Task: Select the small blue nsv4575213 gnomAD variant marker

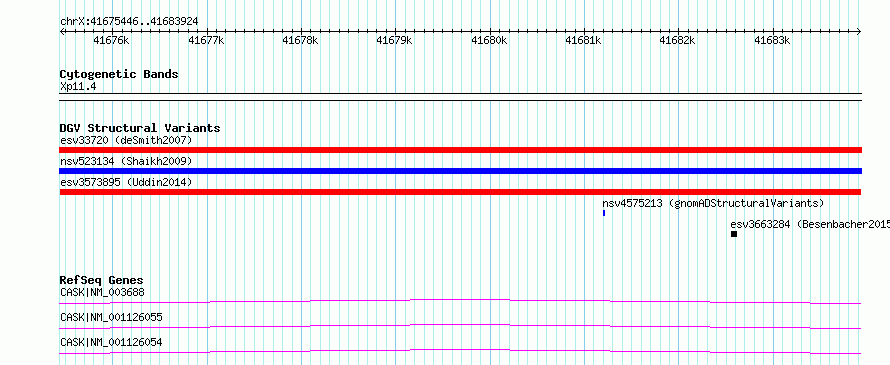Action: 604,213
